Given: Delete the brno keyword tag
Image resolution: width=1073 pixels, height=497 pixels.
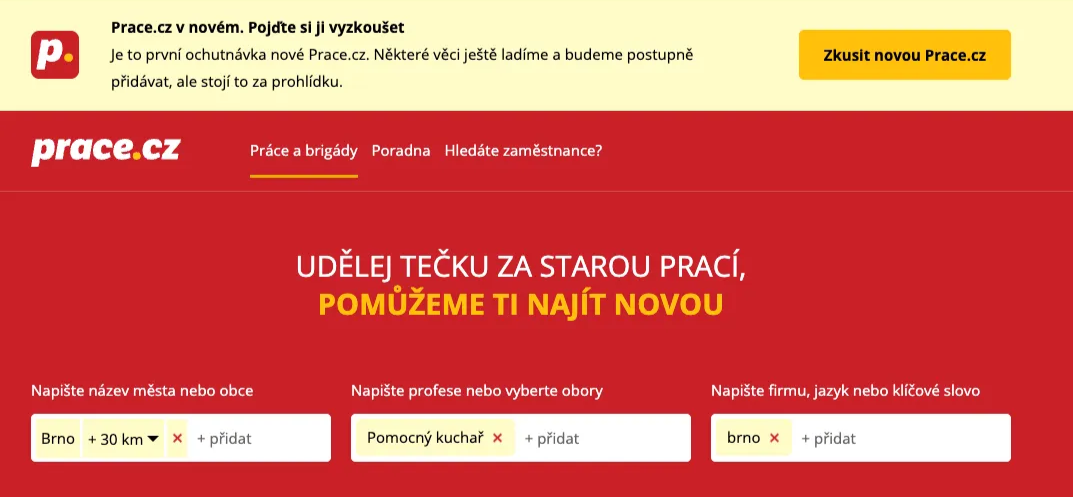Looking at the screenshot, I should click(x=774, y=438).
